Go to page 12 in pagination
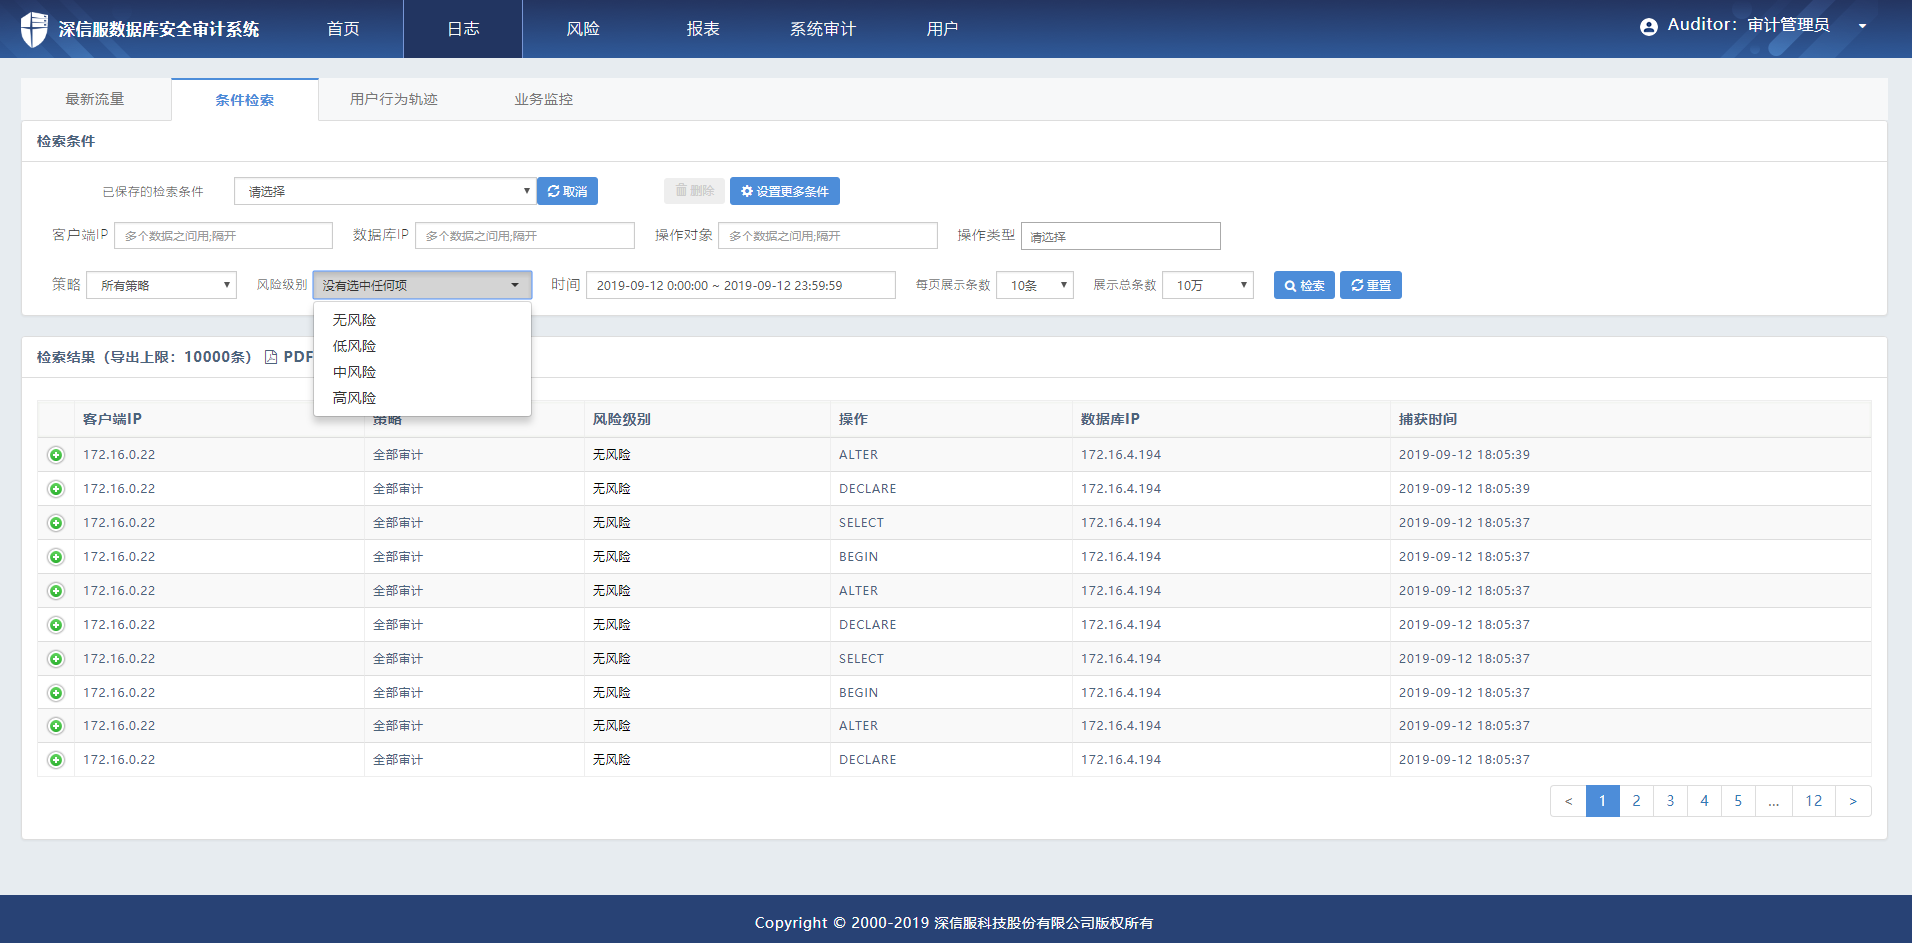1912x945 pixels. pyautogui.click(x=1813, y=801)
